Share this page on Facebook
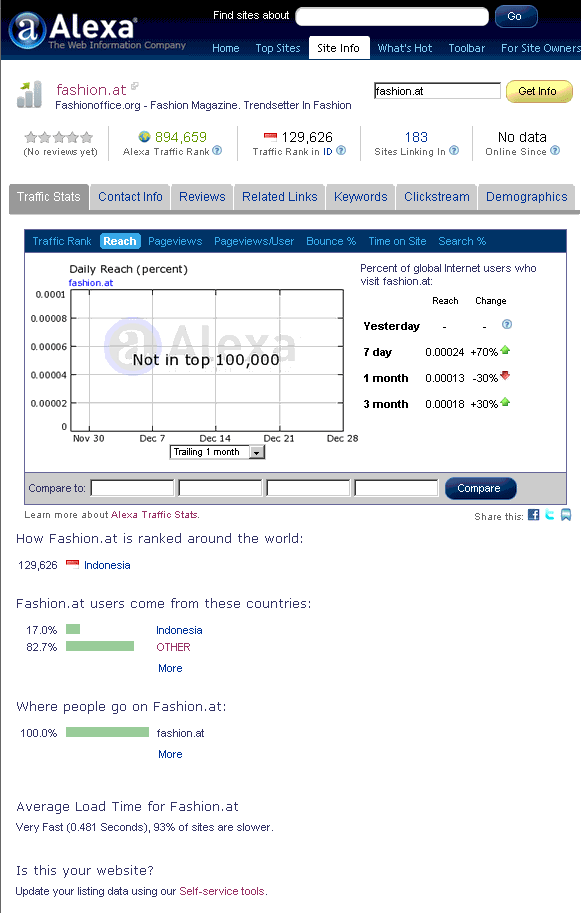Image resolution: width=581 pixels, height=913 pixels. [x=533, y=515]
